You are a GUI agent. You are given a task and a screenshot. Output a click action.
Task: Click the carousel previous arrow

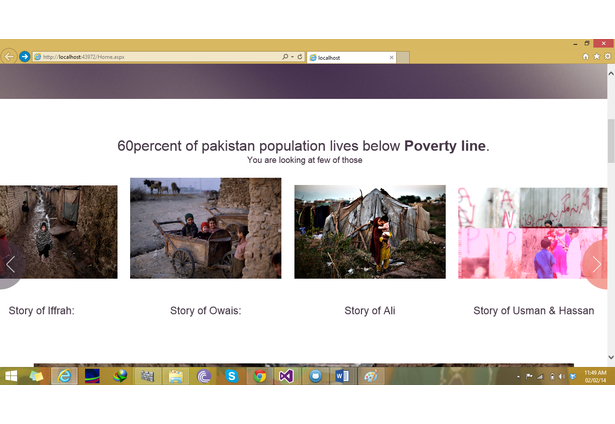(x=11, y=264)
